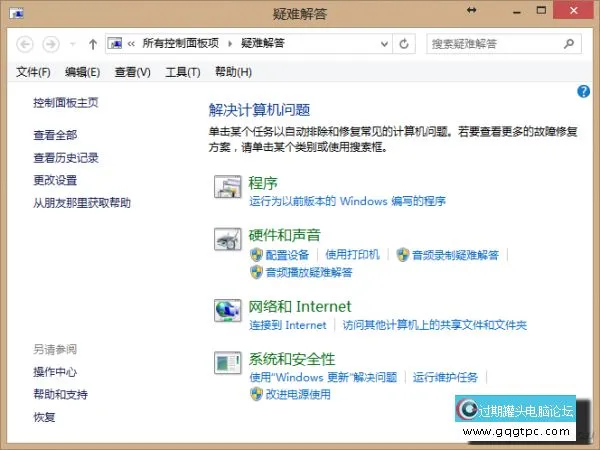Open 操作中心 link
The image size is (600, 450).
(x=55, y=372)
